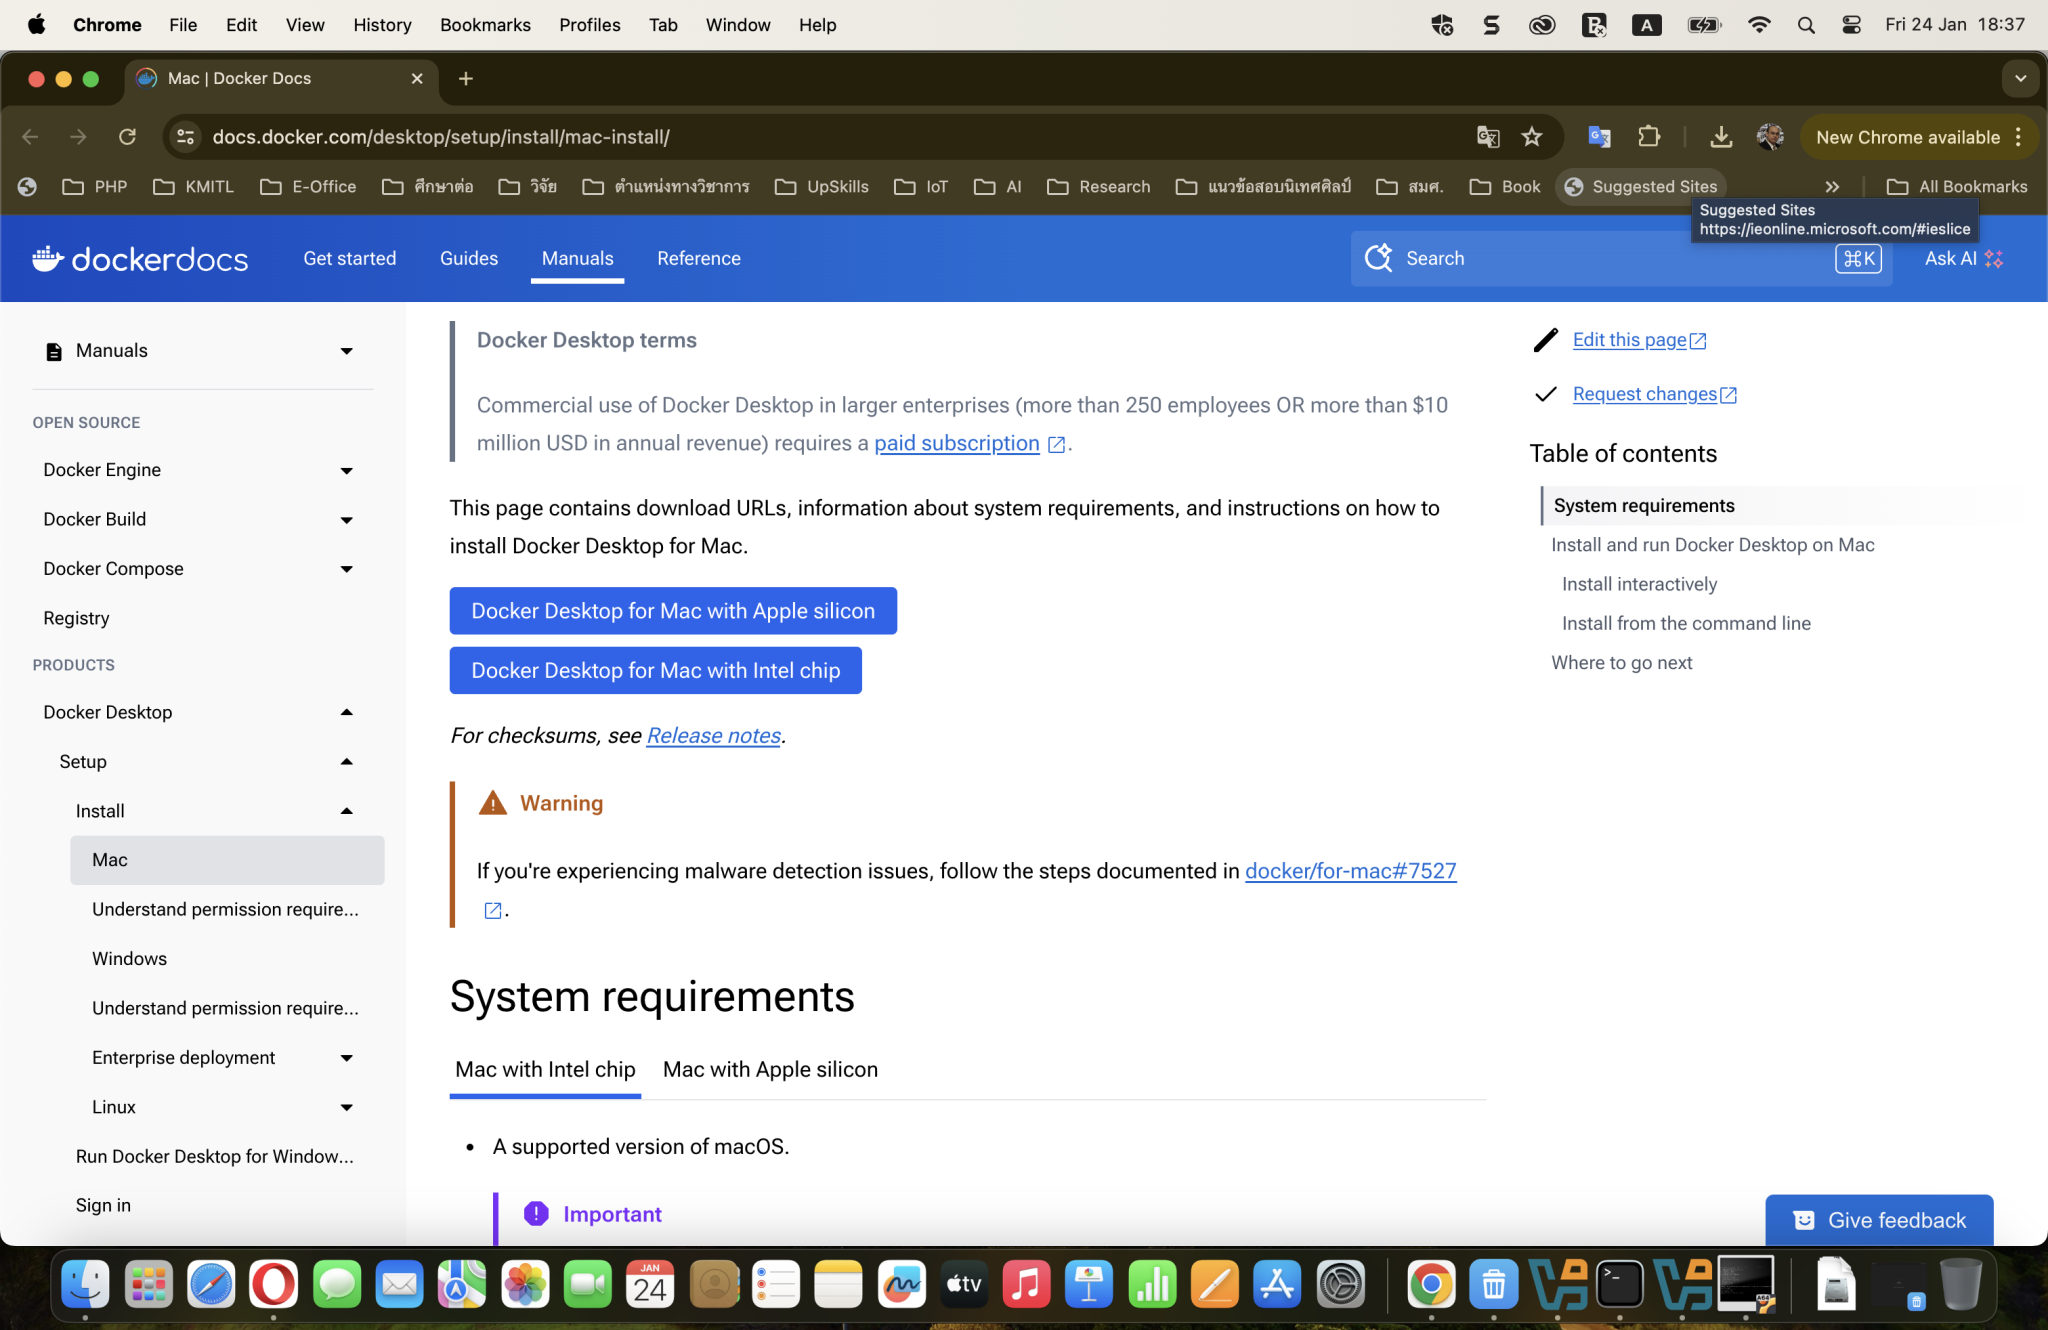
Task: Open the Give feedback widget
Action: tap(1878, 1219)
